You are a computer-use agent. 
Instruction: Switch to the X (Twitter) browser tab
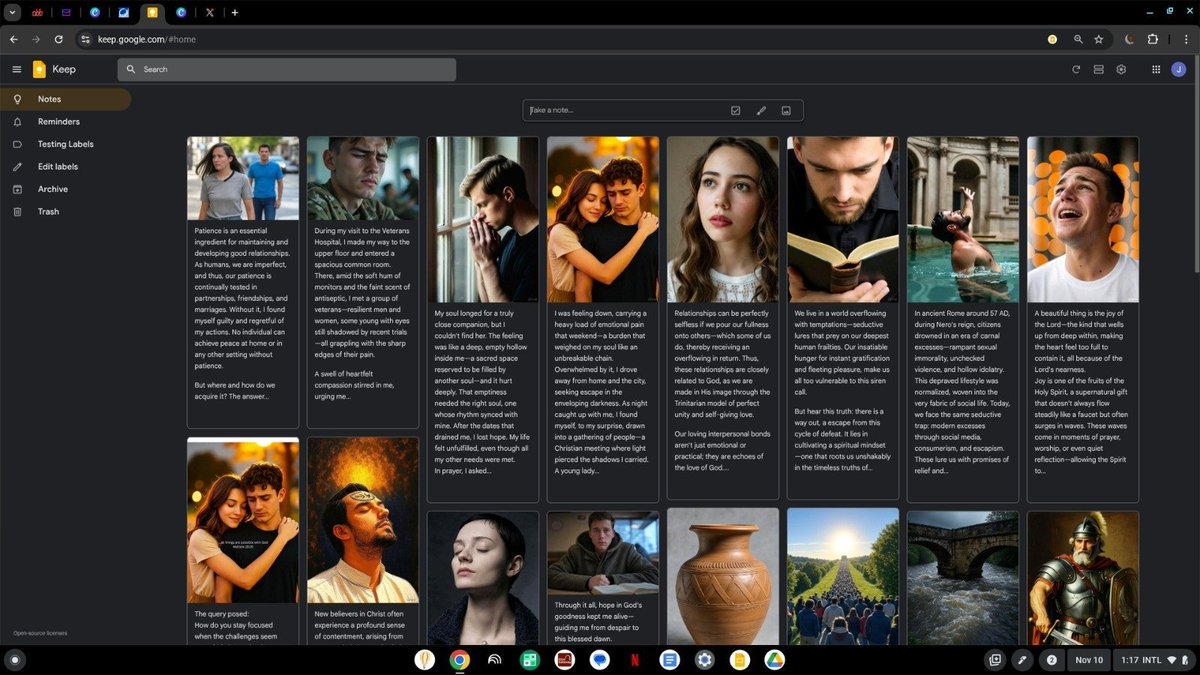pyautogui.click(x=210, y=12)
